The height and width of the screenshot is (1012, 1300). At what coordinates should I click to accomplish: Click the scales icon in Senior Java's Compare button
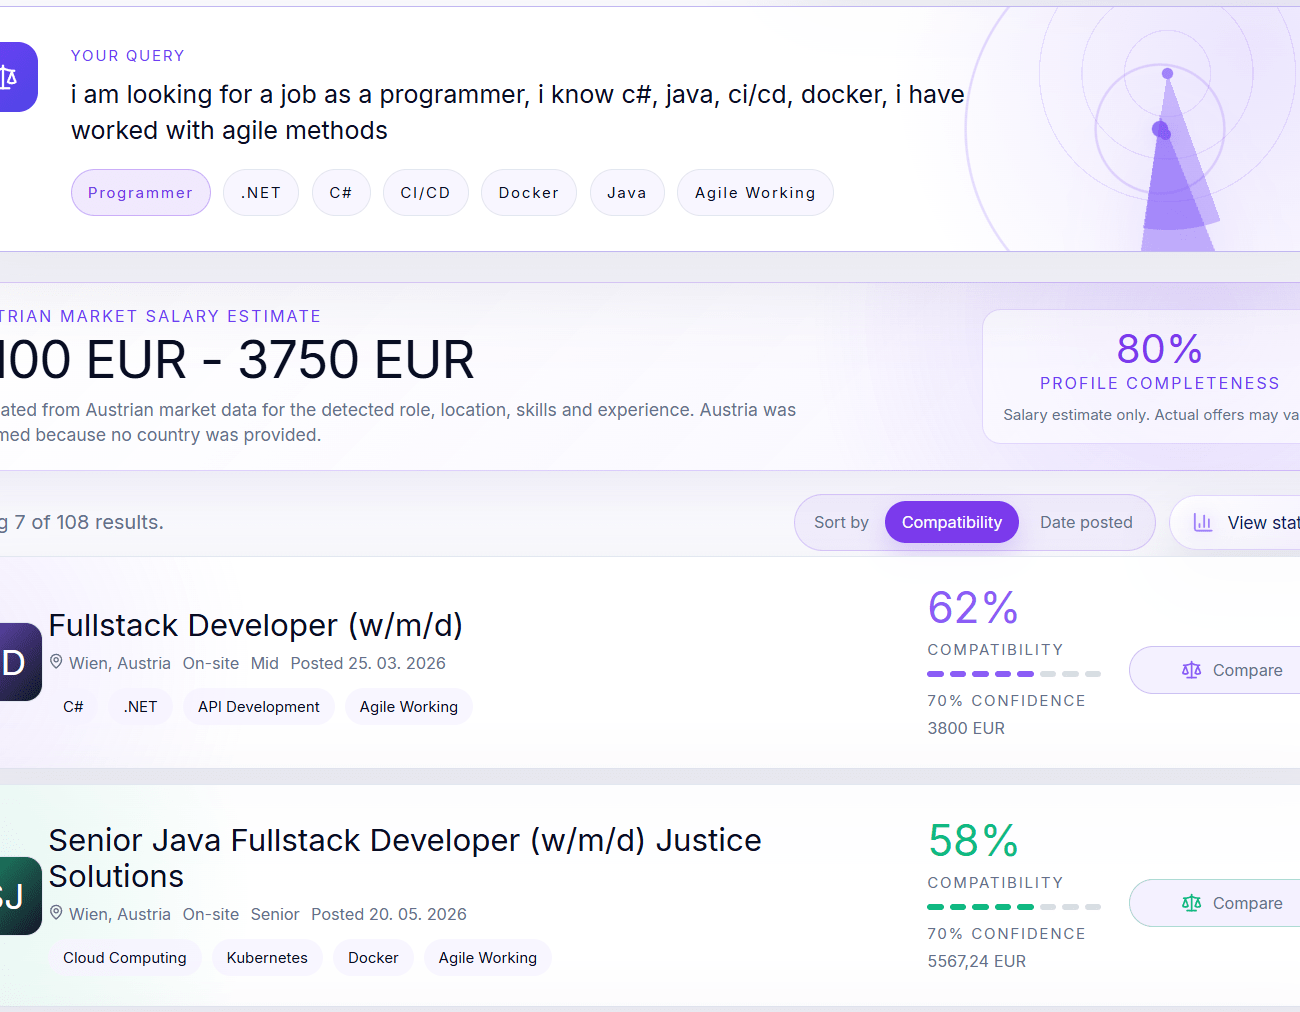pyautogui.click(x=1191, y=903)
